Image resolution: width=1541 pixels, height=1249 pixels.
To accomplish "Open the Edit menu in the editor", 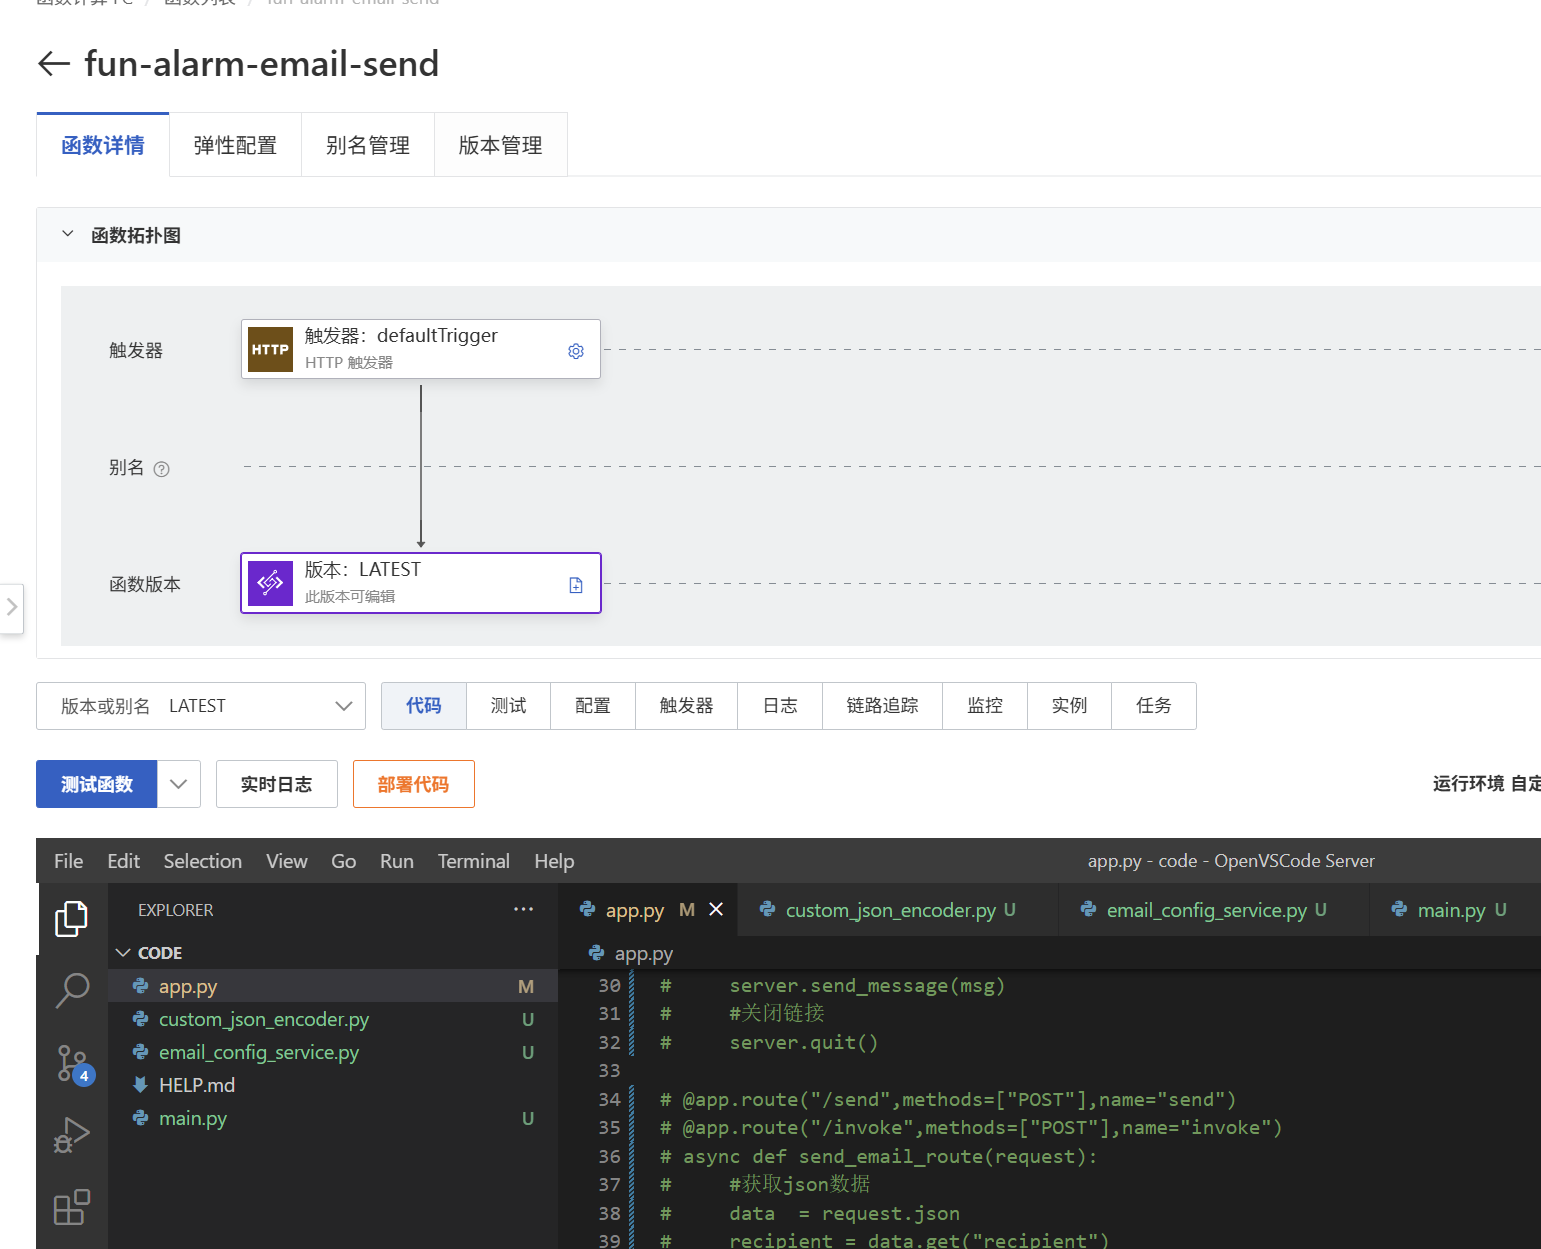I will (124, 861).
